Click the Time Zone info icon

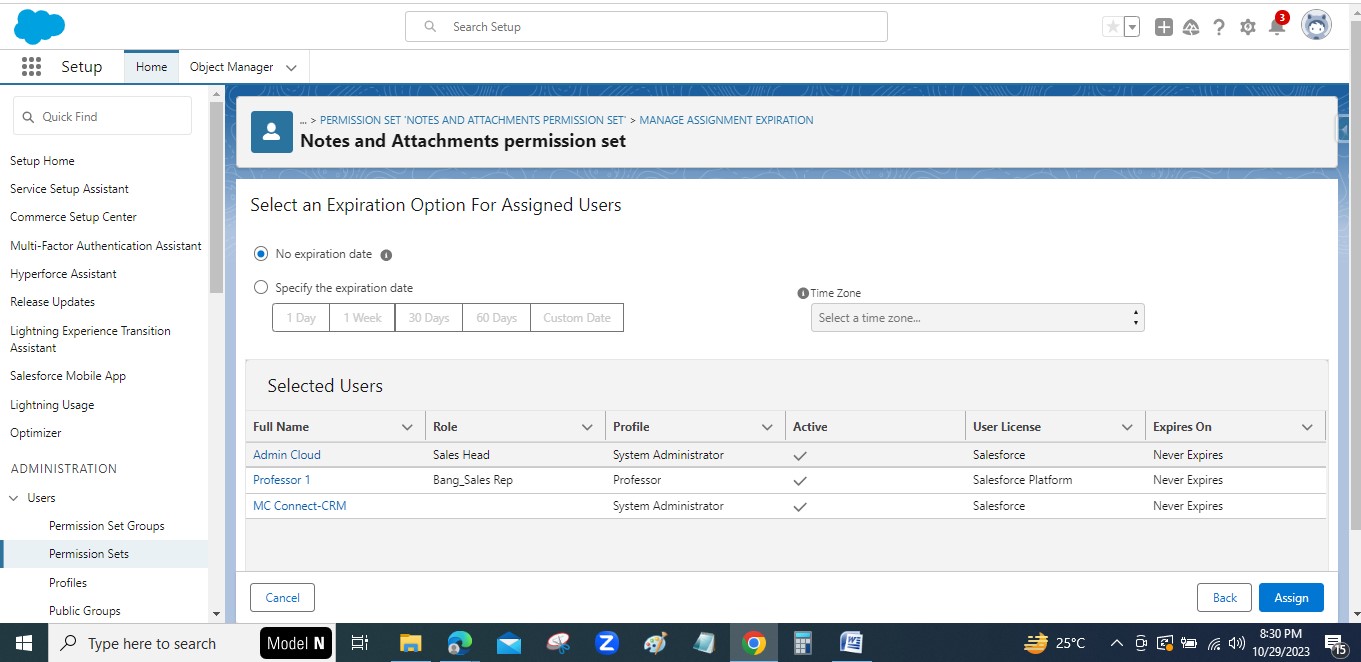tap(803, 293)
